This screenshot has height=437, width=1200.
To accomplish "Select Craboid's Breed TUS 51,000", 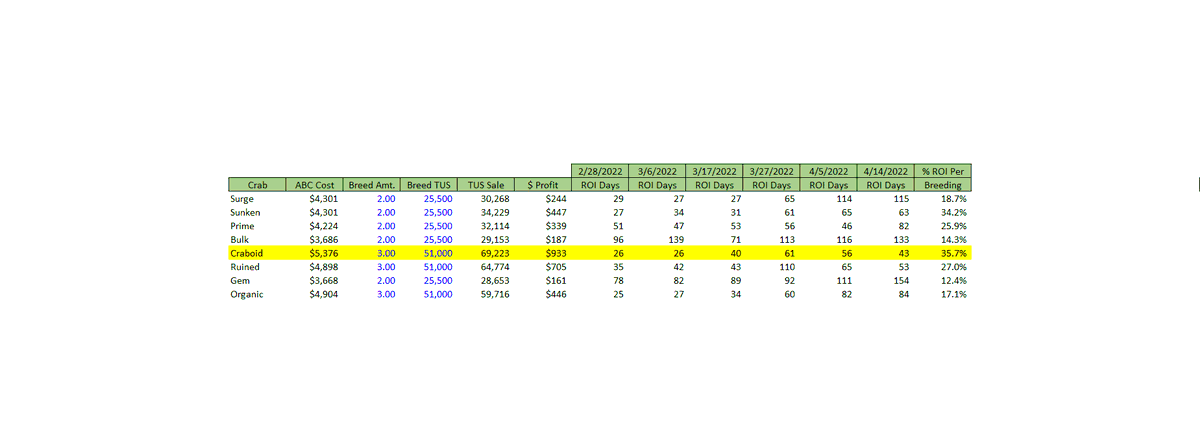I will (438, 254).
